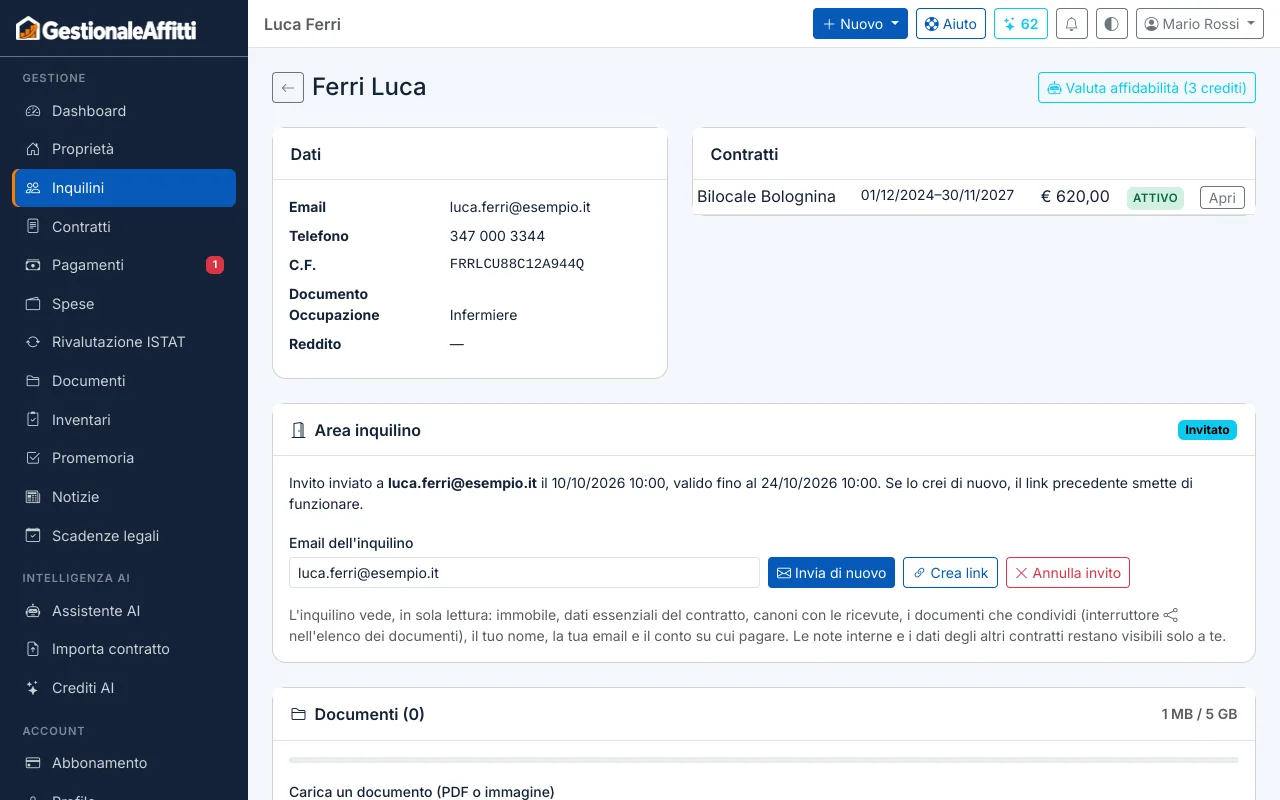The height and width of the screenshot is (800, 1280).
Task: Click phone number 347 000 3344
Action: tap(497, 236)
